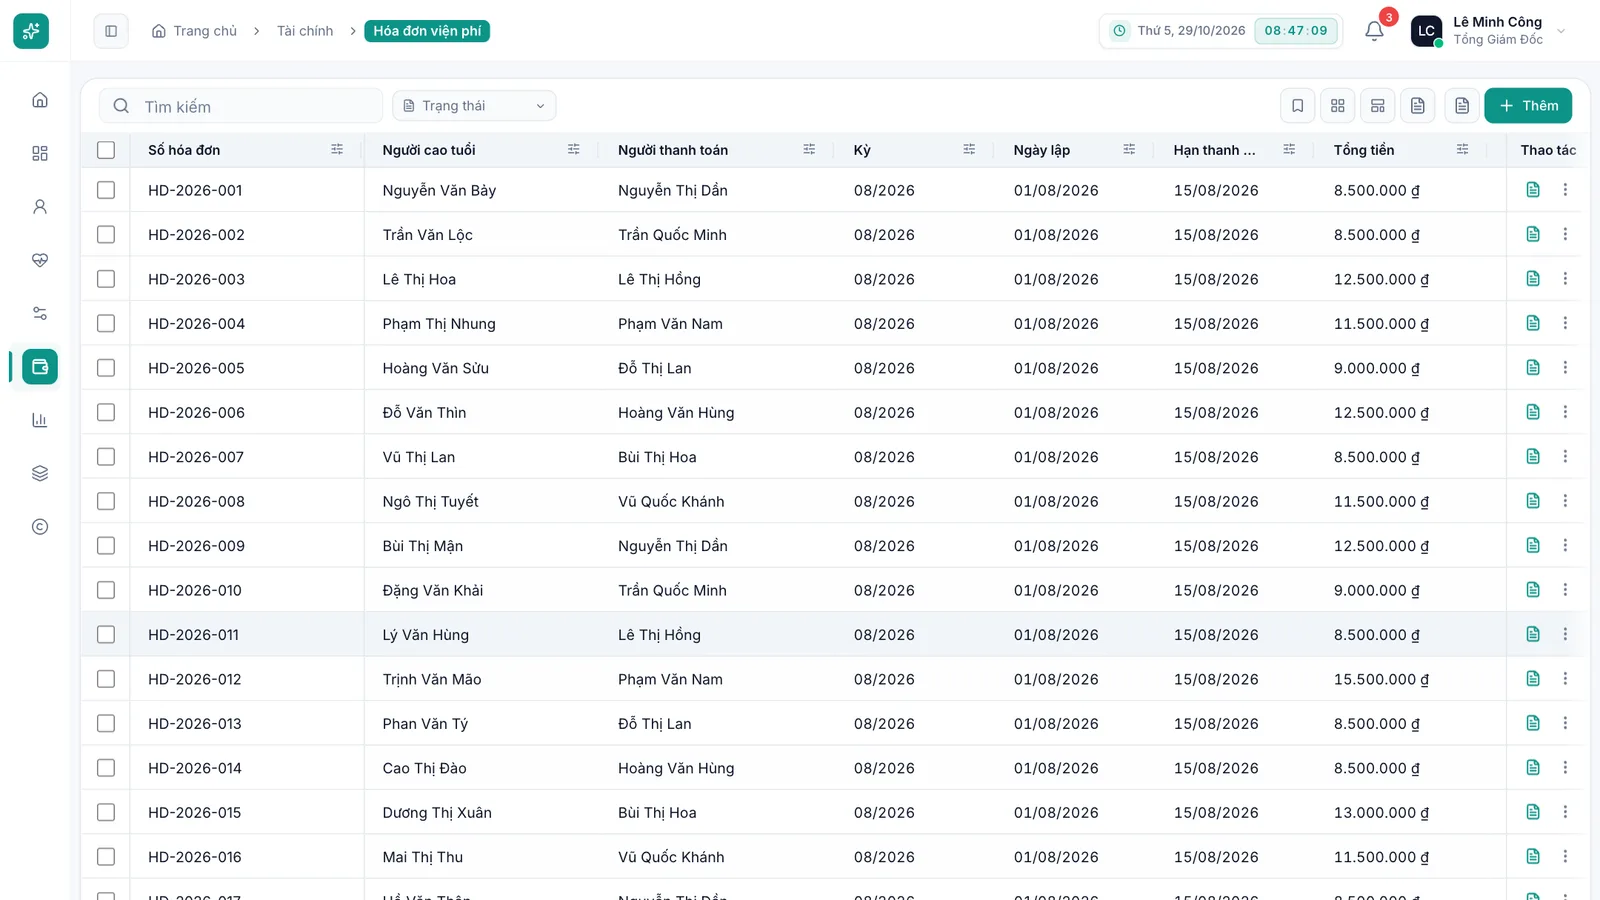Click the app logo at top left
Screen dimensions: 1600x900
(31, 31)
